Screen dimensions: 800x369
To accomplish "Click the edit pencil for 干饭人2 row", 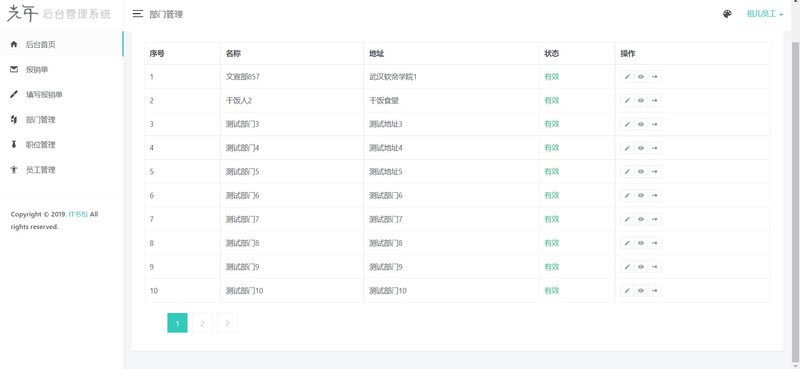I will coord(627,101).
